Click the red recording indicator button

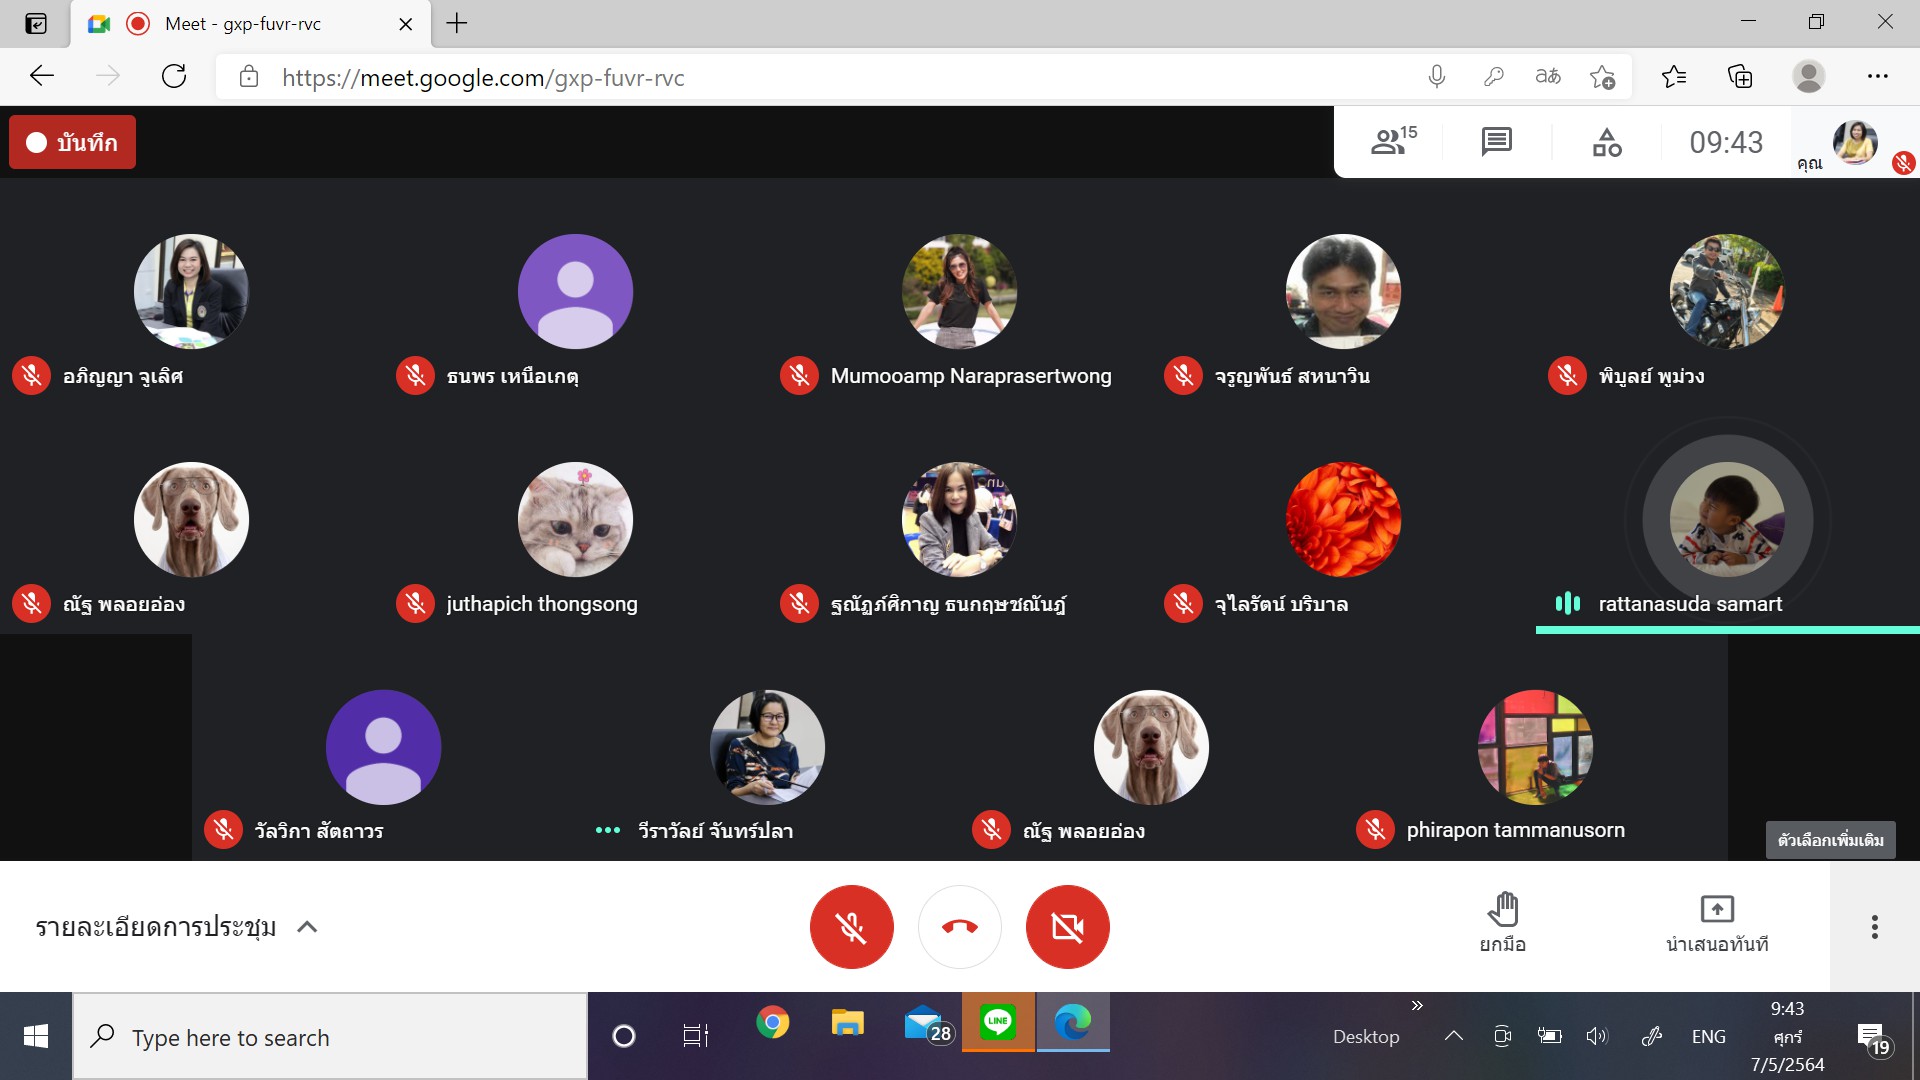(x=72, y=142)
